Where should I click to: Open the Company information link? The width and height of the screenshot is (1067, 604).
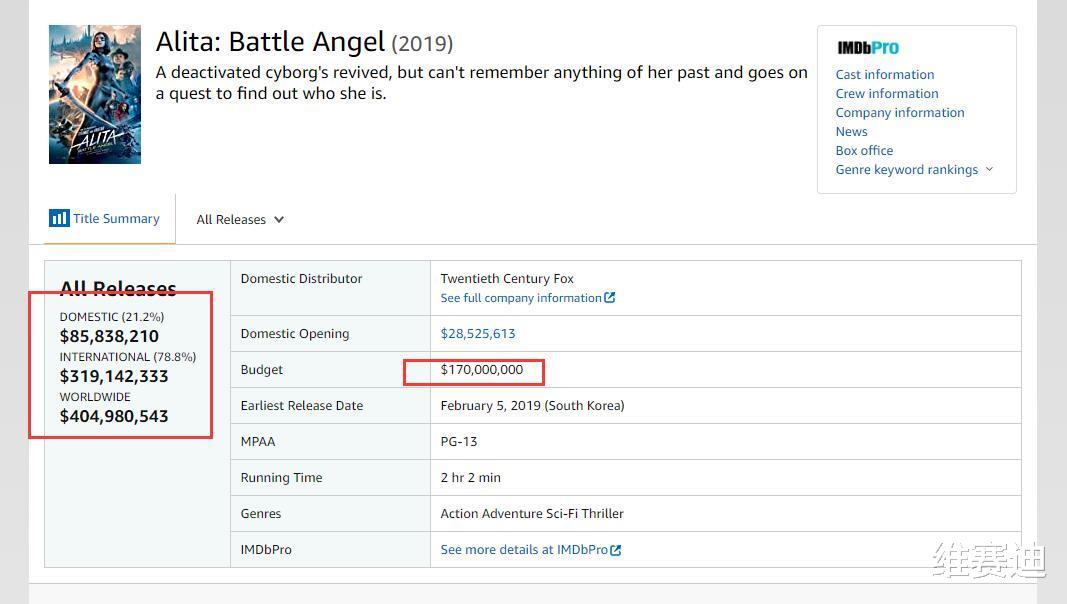(x=900, y=113)
